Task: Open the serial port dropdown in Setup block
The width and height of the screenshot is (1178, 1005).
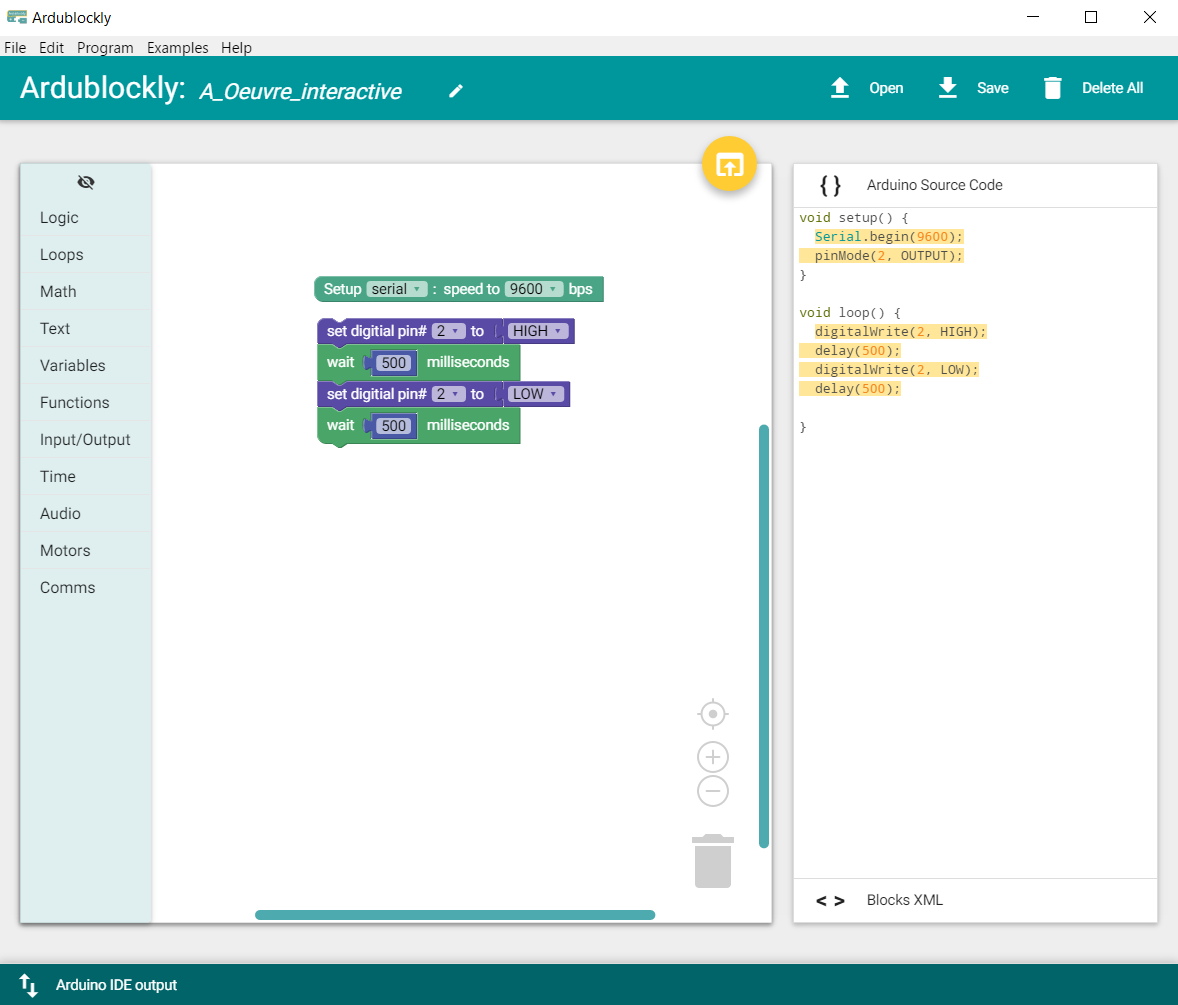Action: click(397, 289)
